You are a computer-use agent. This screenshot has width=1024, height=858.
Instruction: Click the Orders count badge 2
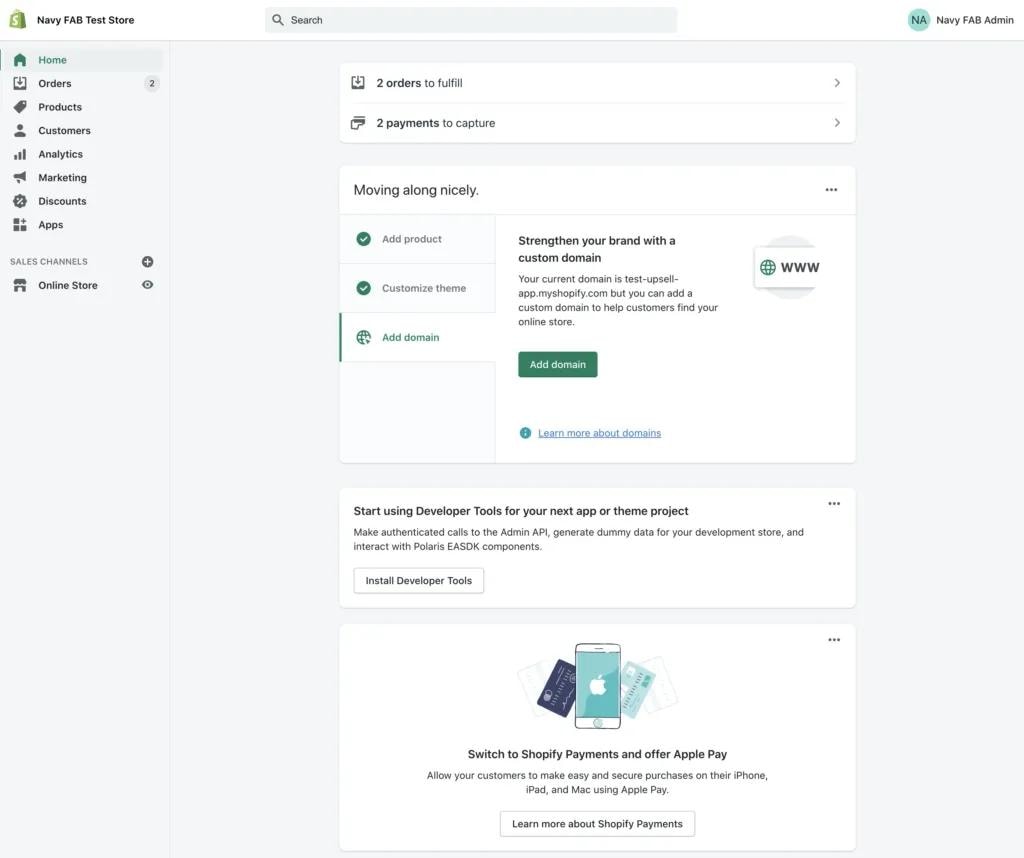152,84
